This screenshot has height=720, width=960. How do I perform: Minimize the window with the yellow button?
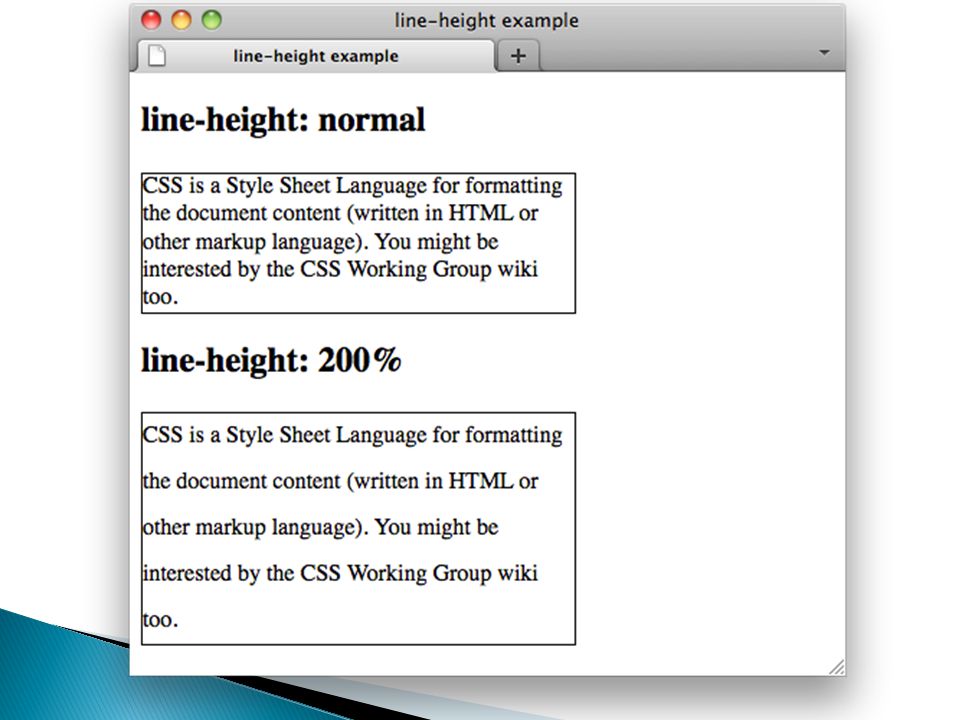click(181, 20)
